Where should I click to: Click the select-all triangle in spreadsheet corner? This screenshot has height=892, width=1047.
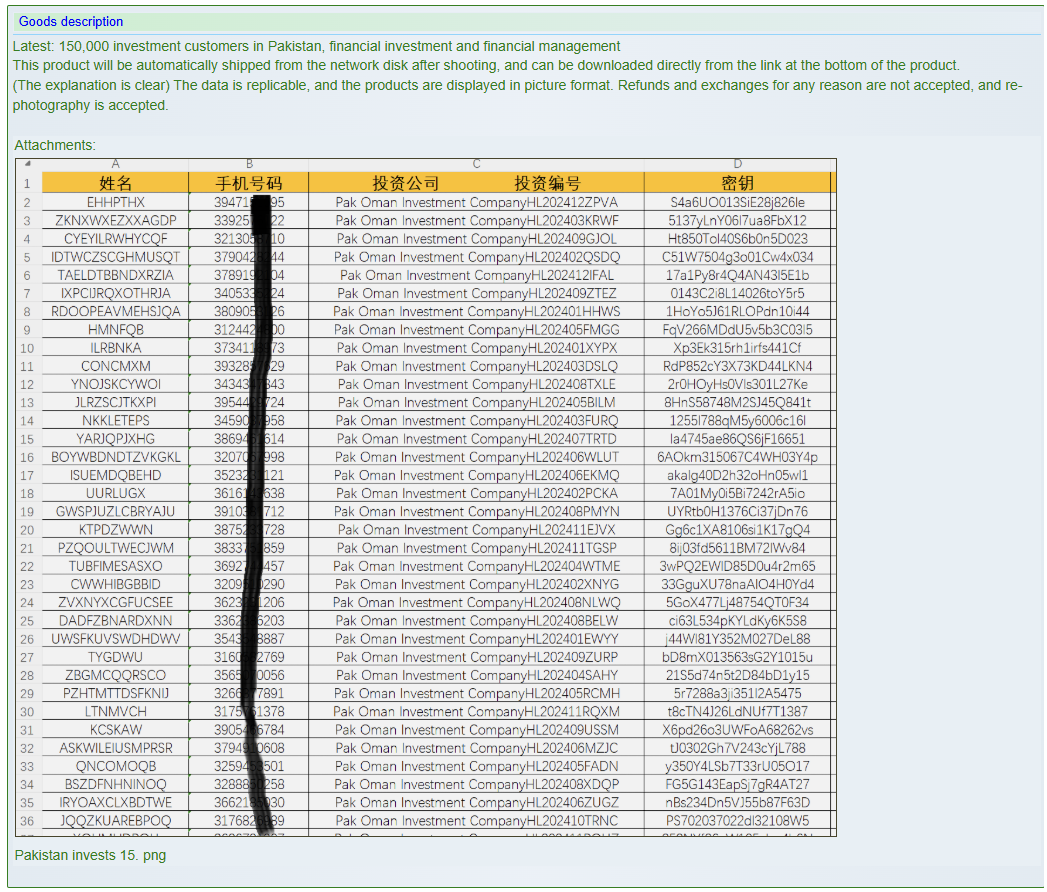click(27, 164)
